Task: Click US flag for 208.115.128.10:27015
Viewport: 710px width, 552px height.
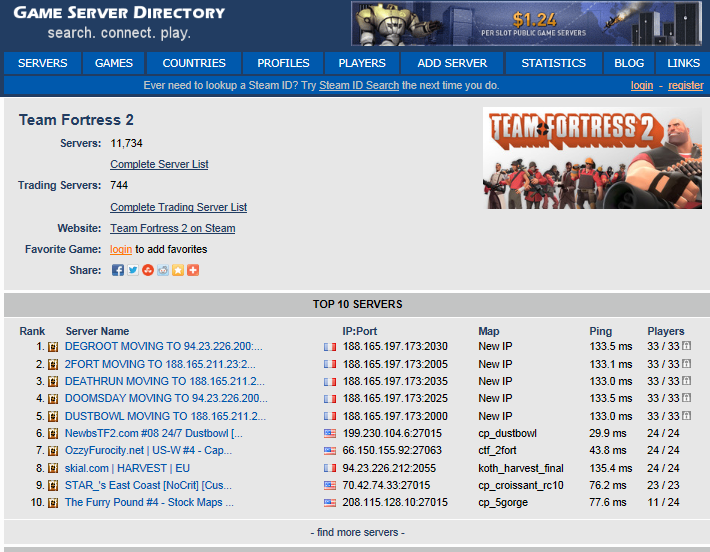Action: click(x=330, y=503)
